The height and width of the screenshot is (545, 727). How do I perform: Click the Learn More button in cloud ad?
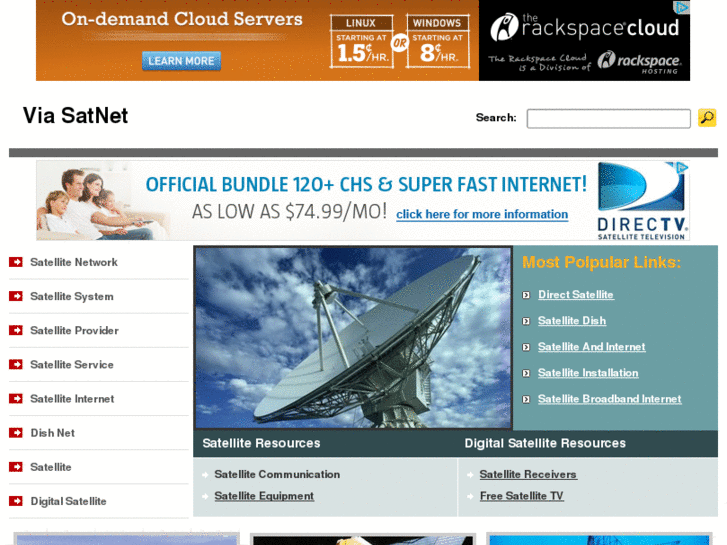(x=181, y=61)
